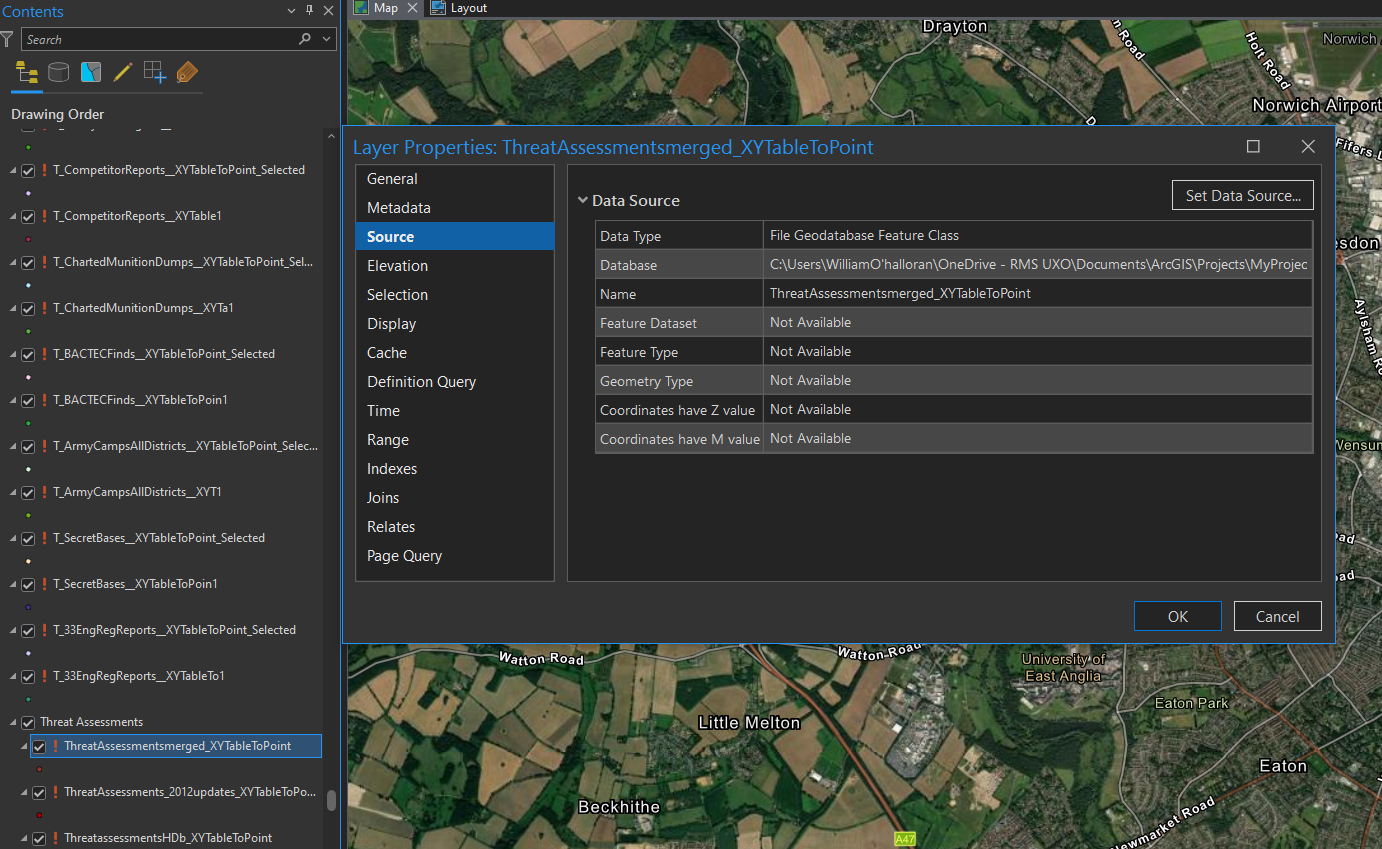Open List By Selection in Contents panel
The width and height of the screenshot is (1382, 849).
(x=90, y=72)
